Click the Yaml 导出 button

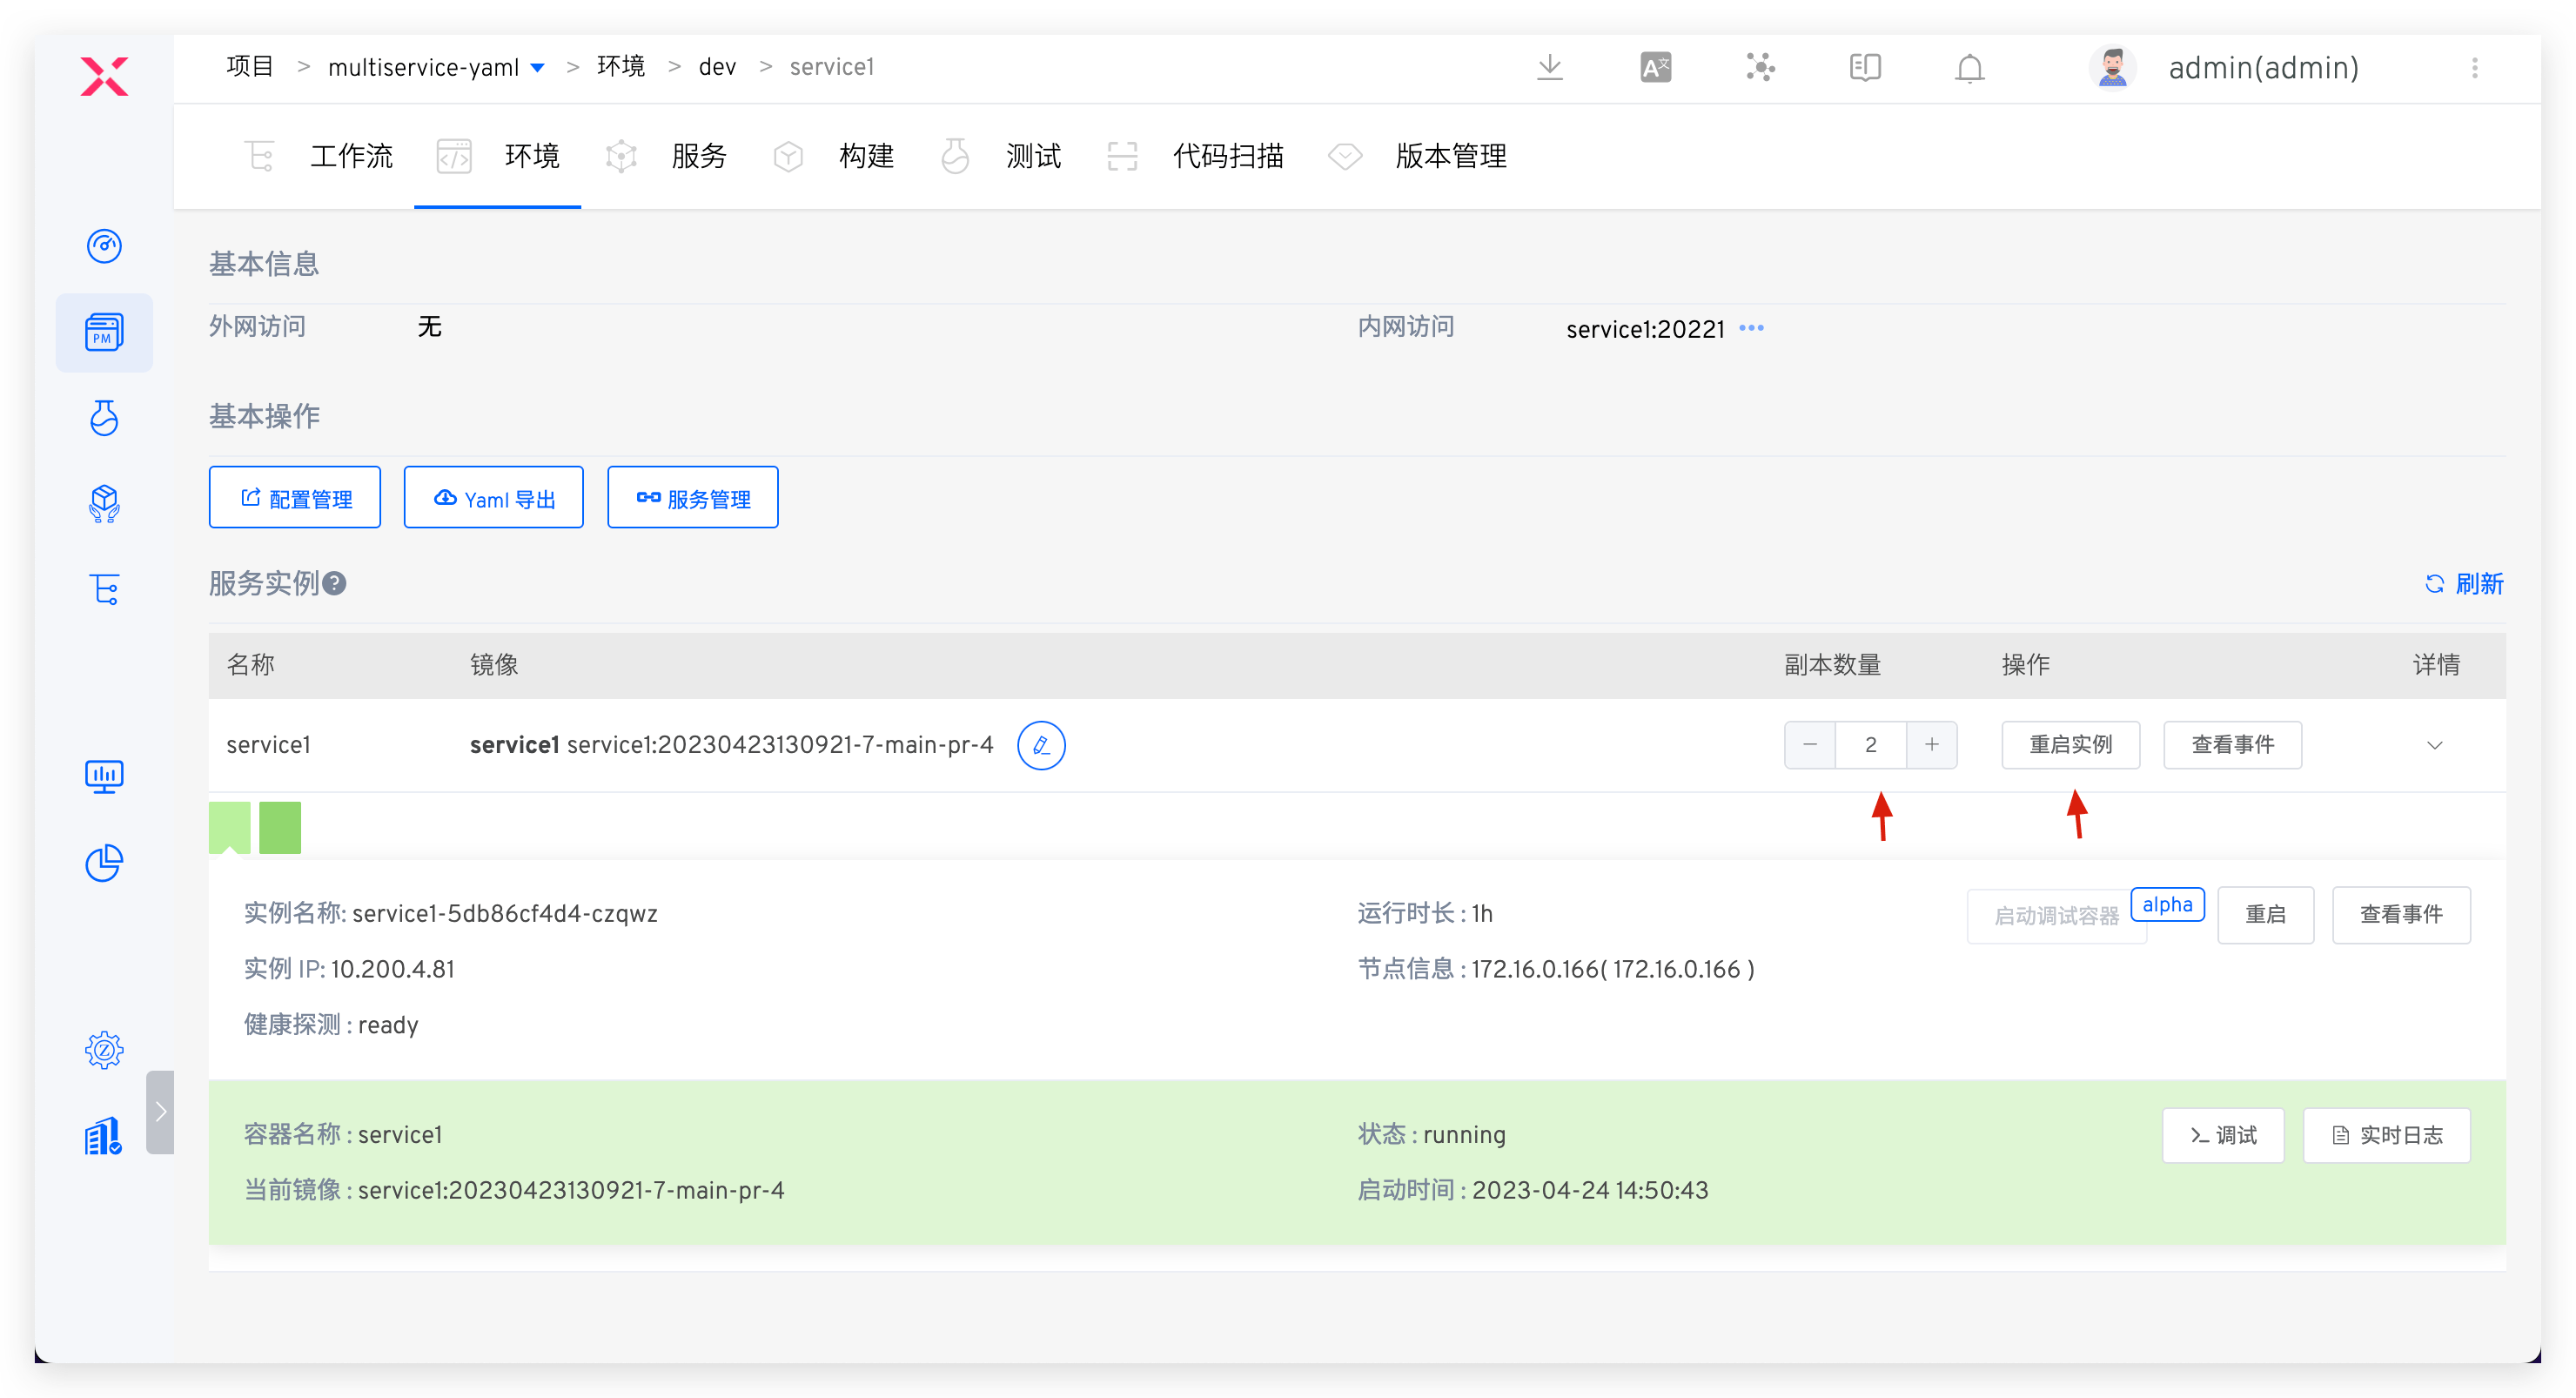point(494,498)
